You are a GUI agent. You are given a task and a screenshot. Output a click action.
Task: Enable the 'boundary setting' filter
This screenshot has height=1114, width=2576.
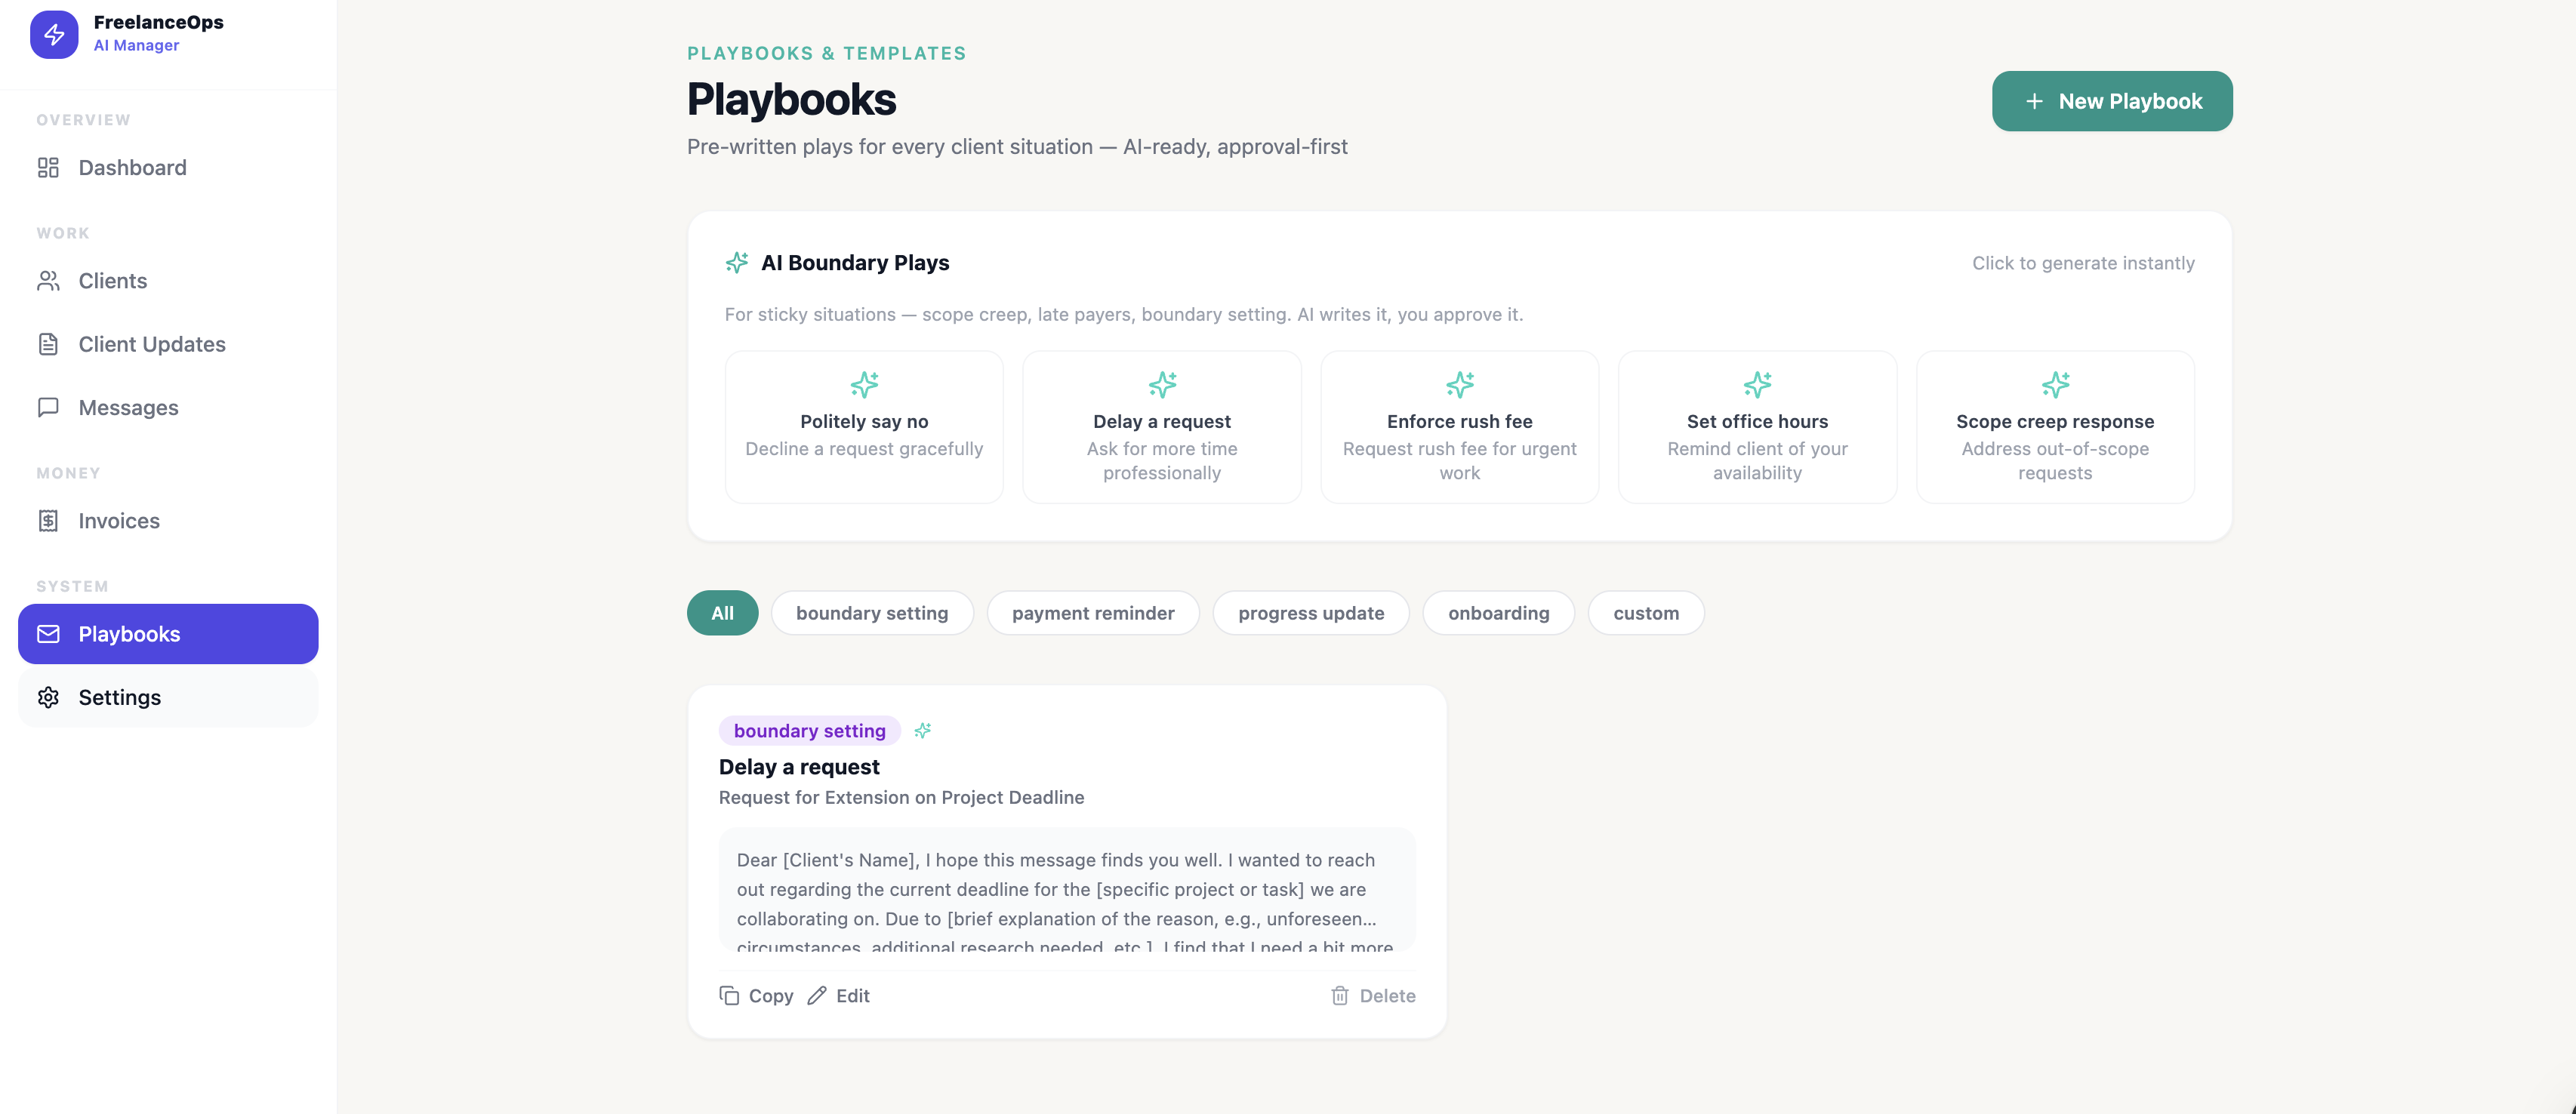coord(872,612)
